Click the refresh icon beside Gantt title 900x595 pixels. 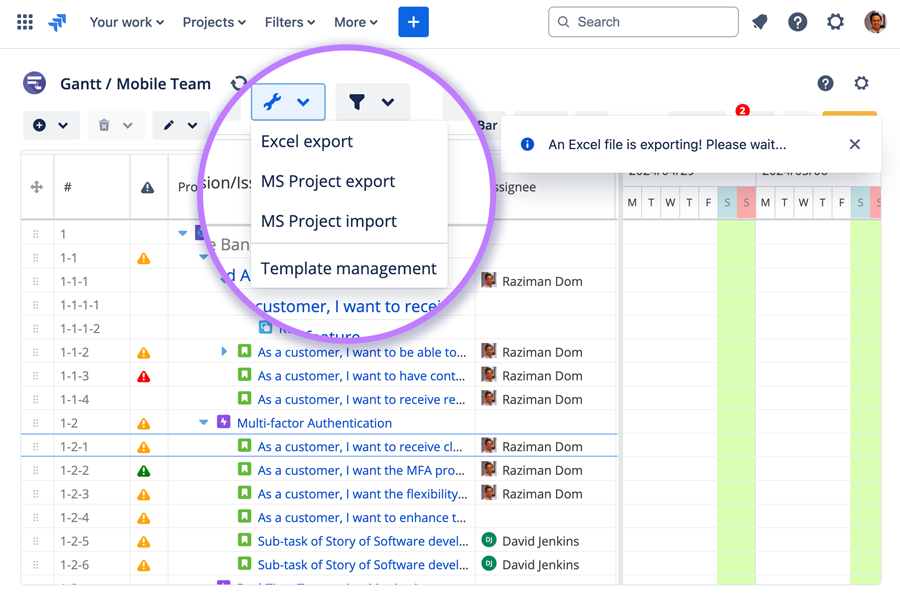239,84
